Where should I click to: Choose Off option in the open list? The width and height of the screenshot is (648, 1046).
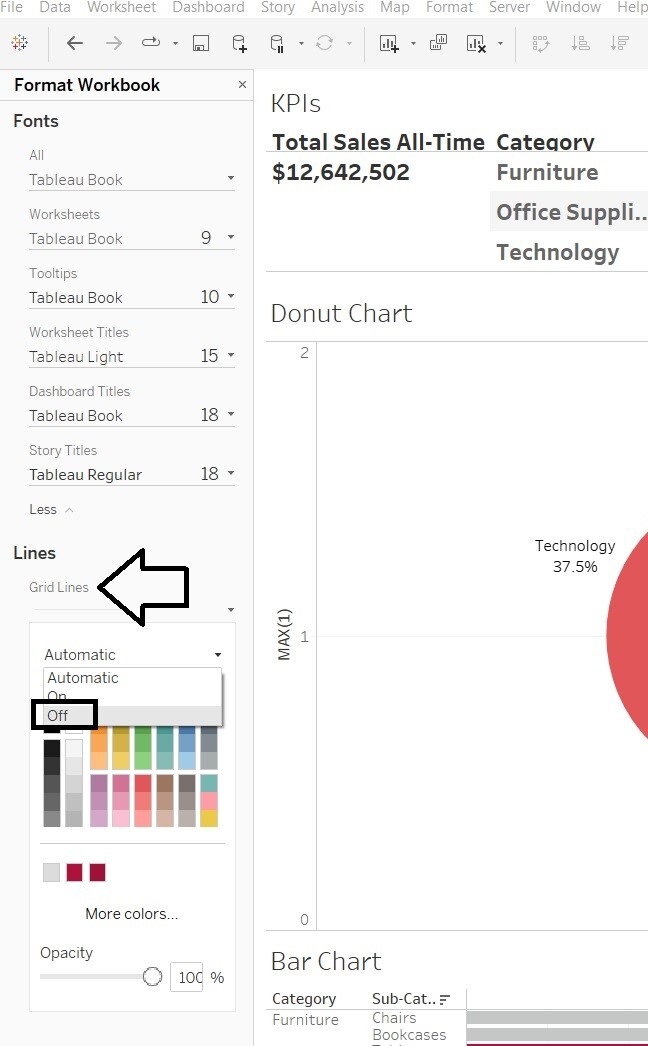pos(132,715)
